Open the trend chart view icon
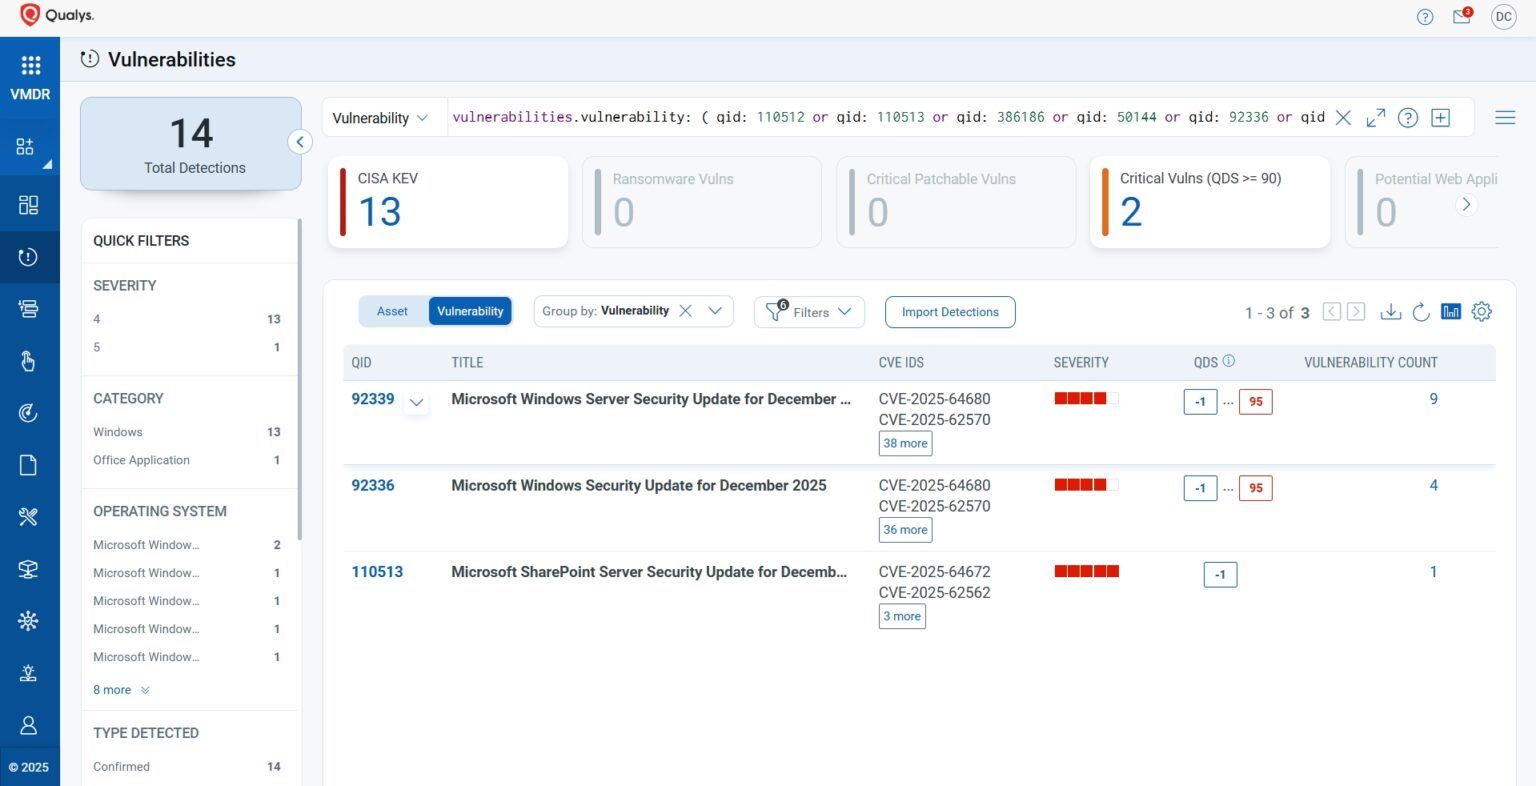The width and height of the screenshot is (1536, 786). pos(1451,311)
